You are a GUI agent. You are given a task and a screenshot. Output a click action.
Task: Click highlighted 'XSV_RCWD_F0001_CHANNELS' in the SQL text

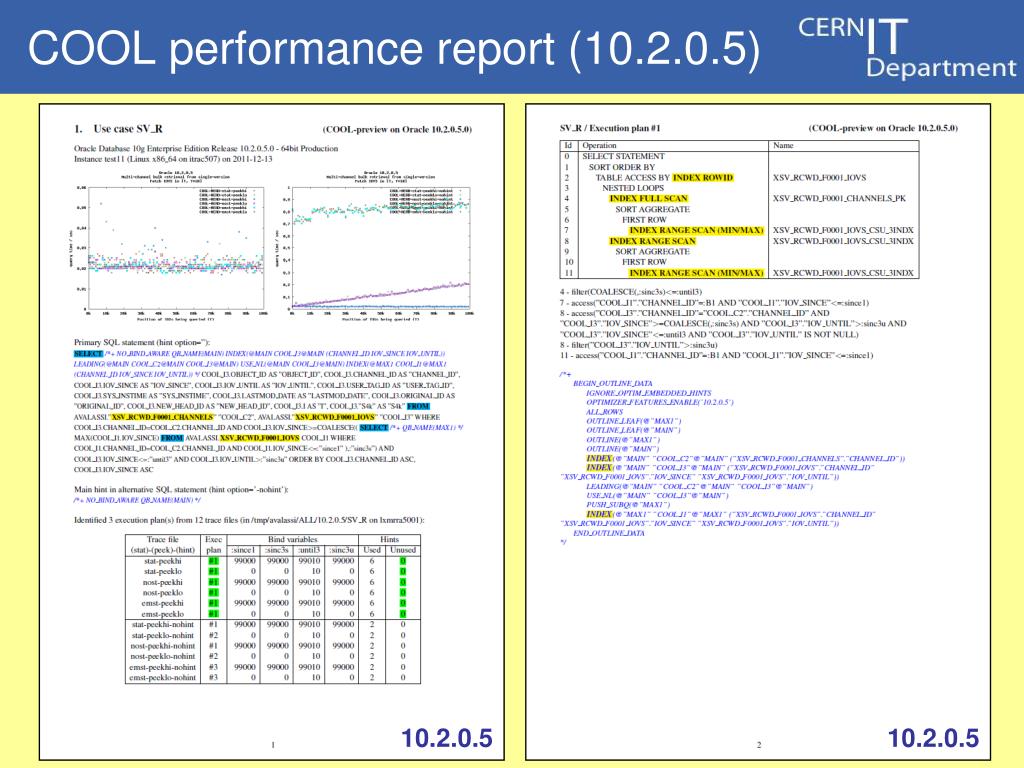coord(163,417)
